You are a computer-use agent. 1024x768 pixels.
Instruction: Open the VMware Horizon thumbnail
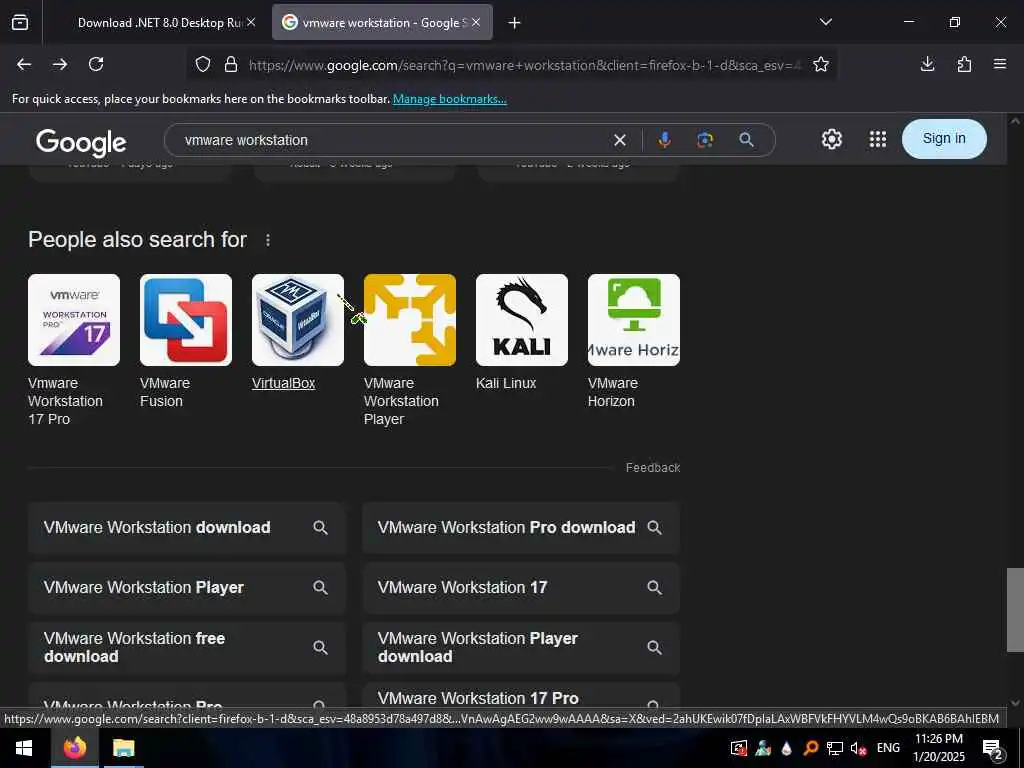pos(633,319)
